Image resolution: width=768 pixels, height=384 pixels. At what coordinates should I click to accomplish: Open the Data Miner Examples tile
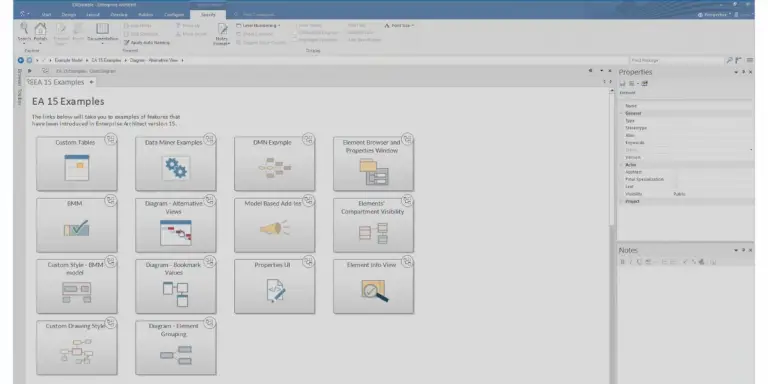(x=175, y=164)
